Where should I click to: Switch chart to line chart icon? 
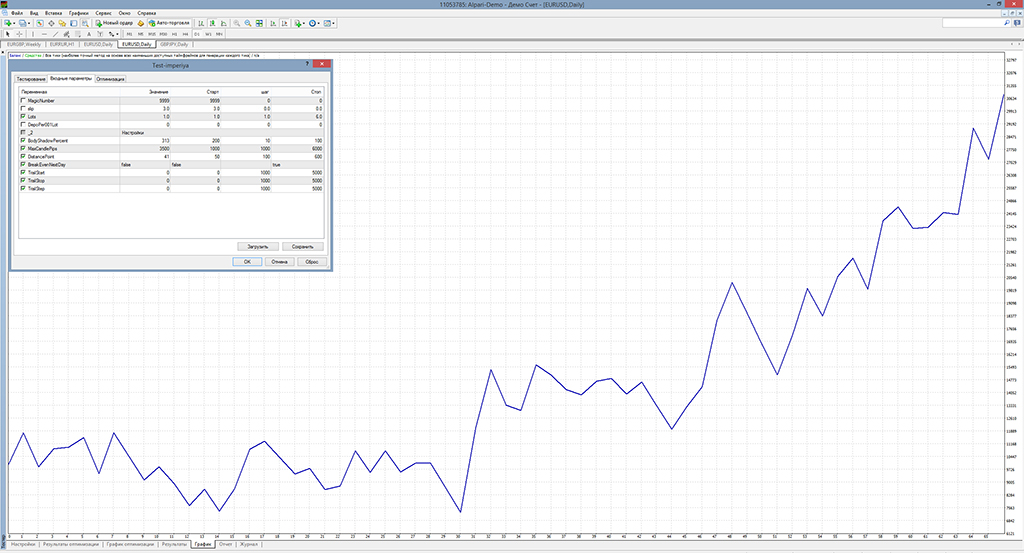223,23
